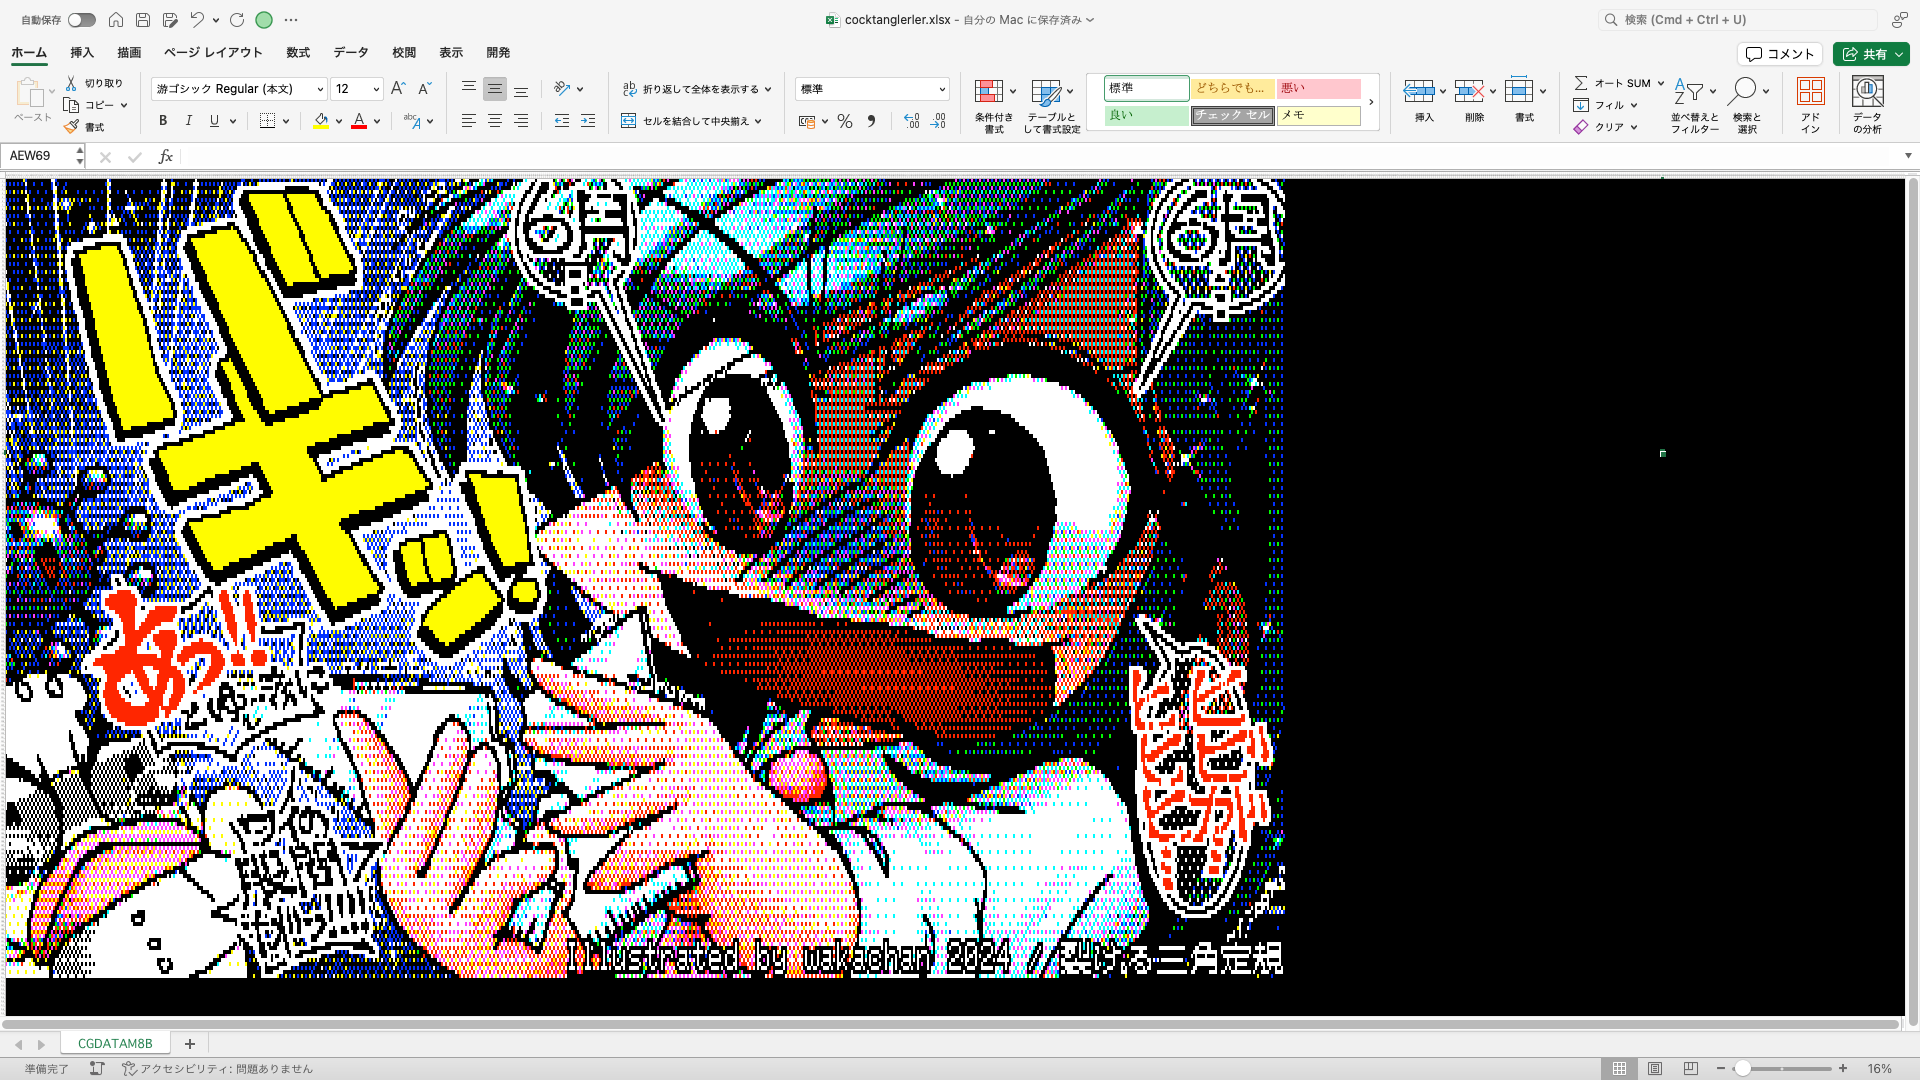
Task: Click the Format Painter brush icon
Action: (x=71, y=127)
